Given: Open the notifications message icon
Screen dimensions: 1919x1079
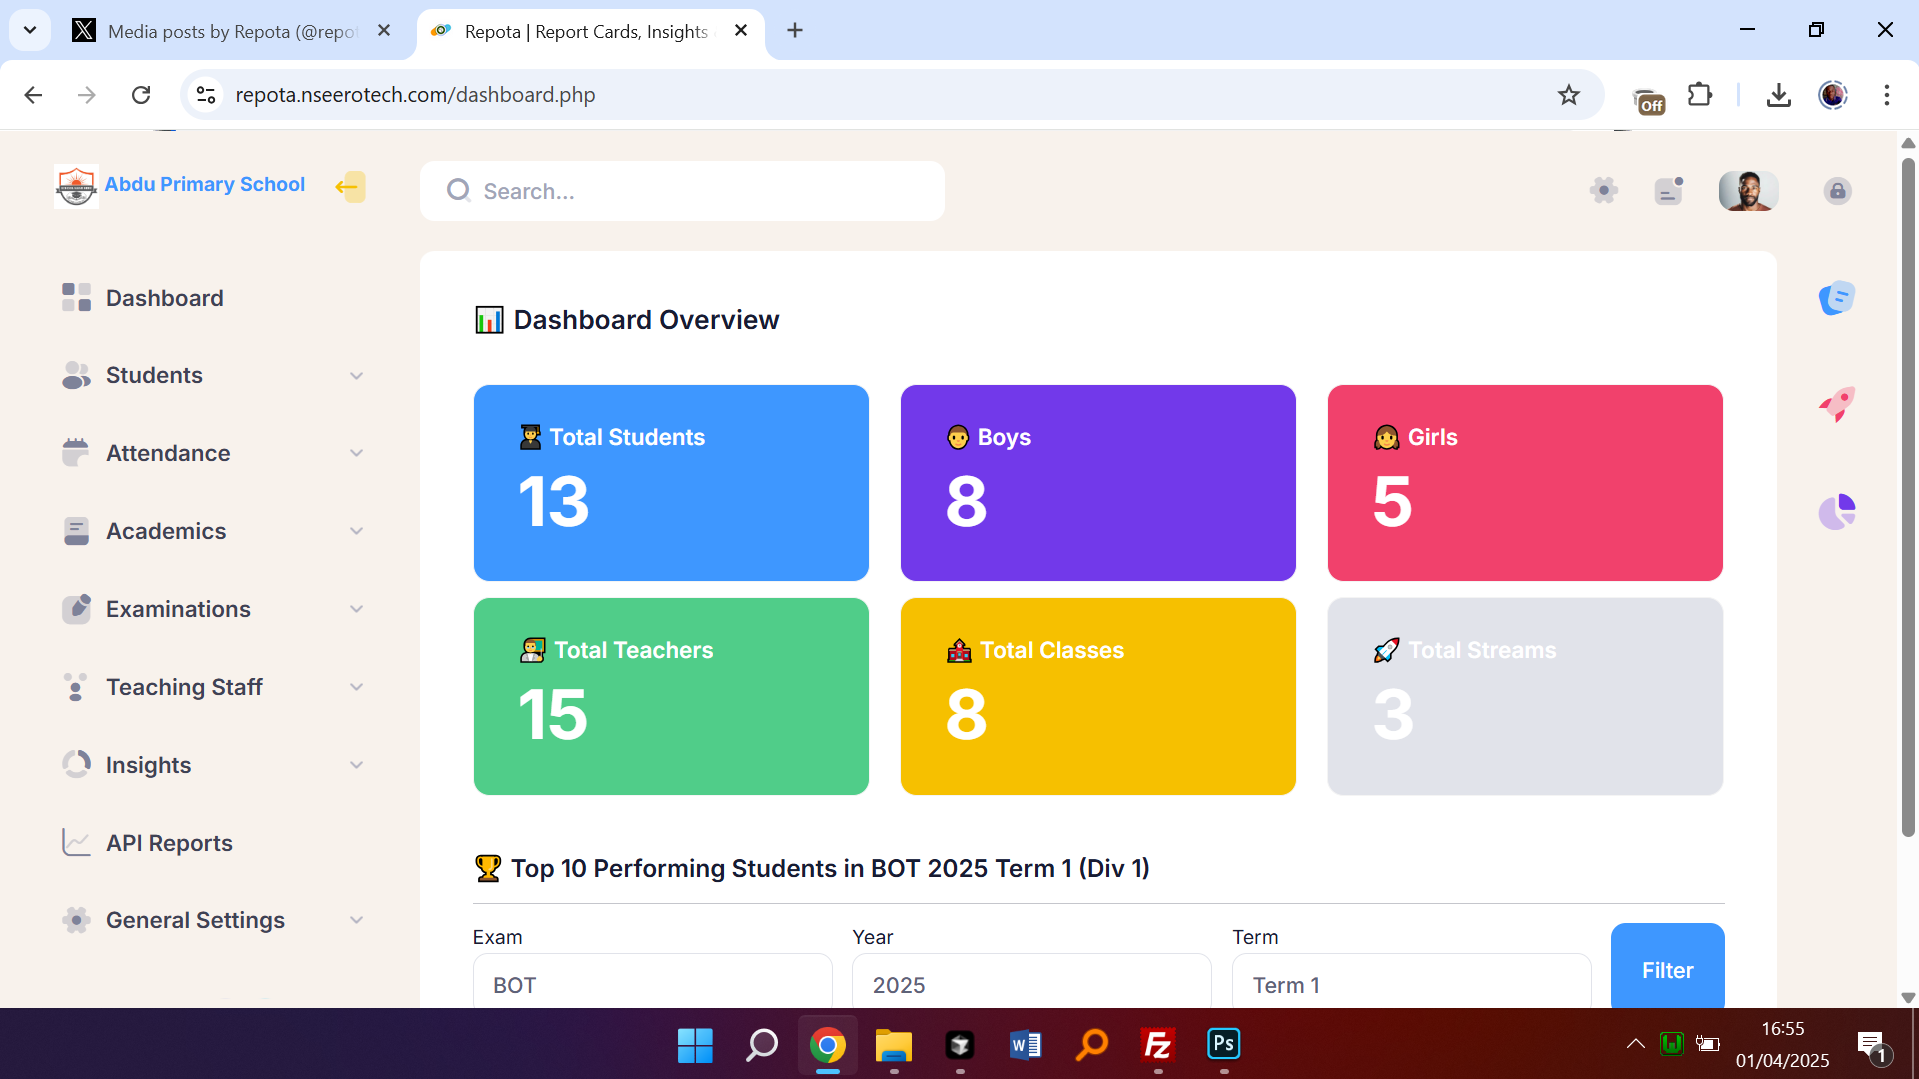Looking at the screenshot, I should [1668, 190].
